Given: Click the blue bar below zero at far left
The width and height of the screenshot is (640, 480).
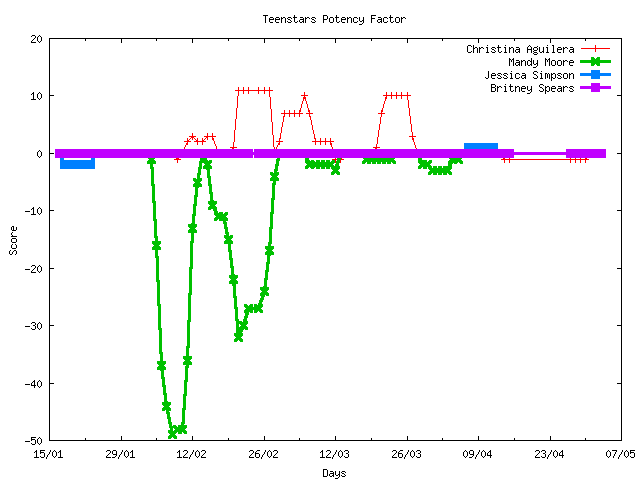Looking at the screenshot, I should click(x=77, y=164).
